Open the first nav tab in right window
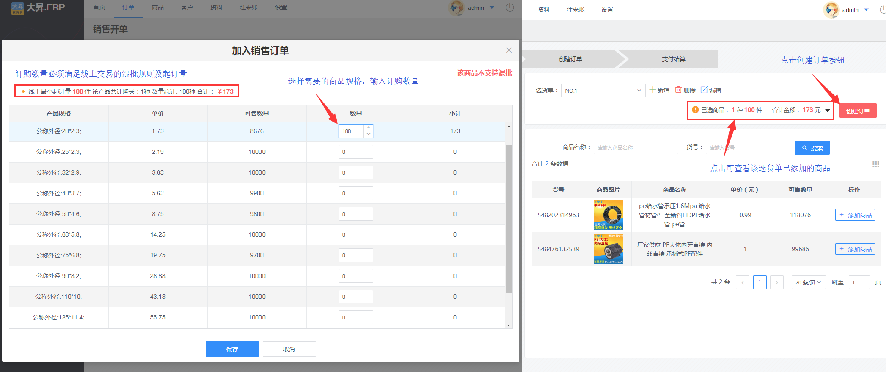The height and width of the screenshot is (373, 886). point(544,10)
